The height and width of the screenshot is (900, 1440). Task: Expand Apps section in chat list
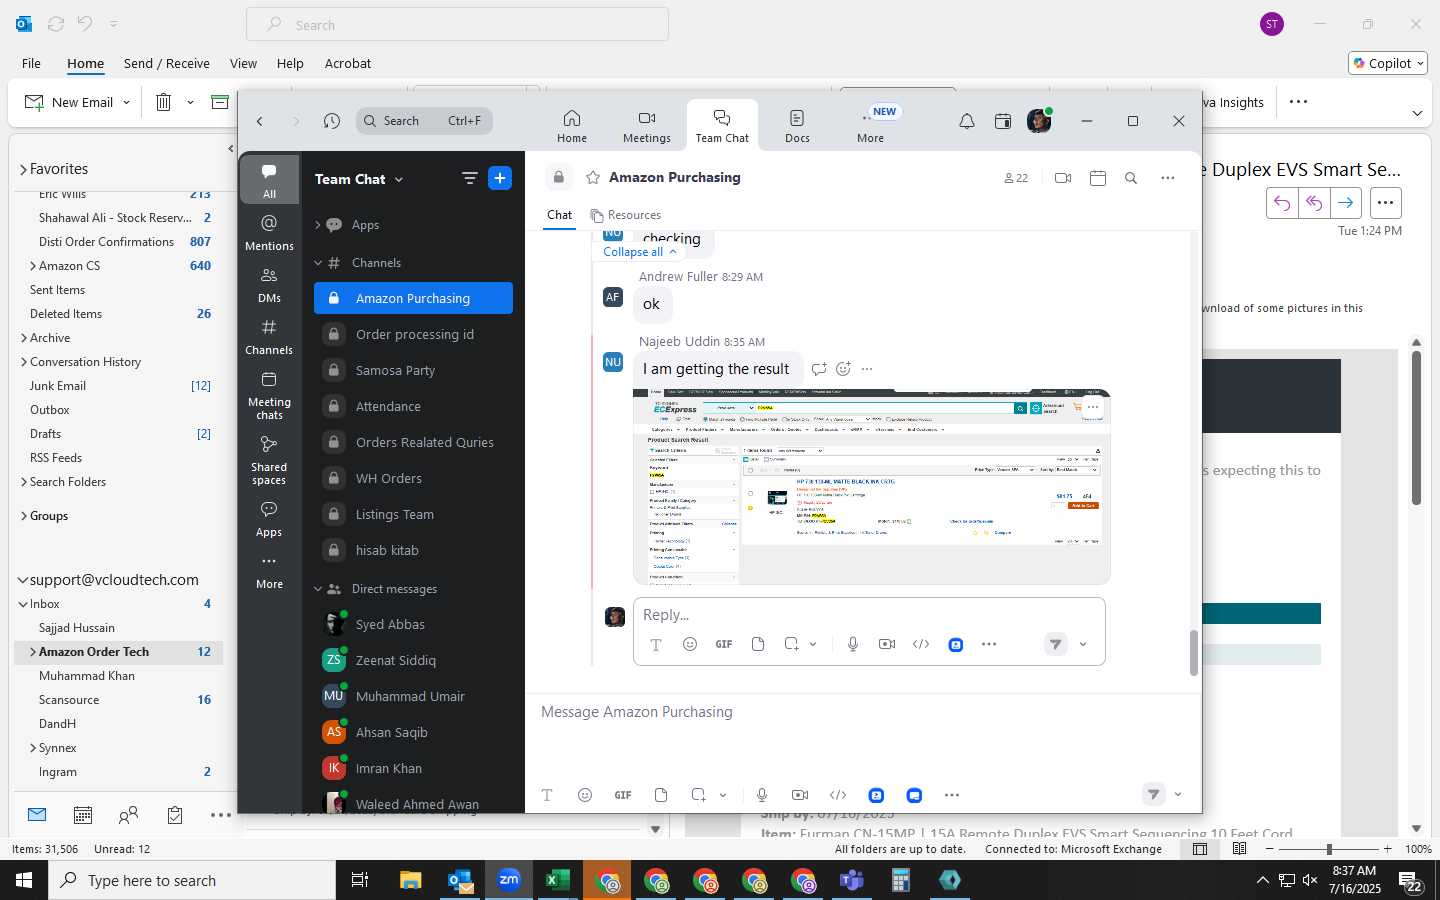click(318, 225)
